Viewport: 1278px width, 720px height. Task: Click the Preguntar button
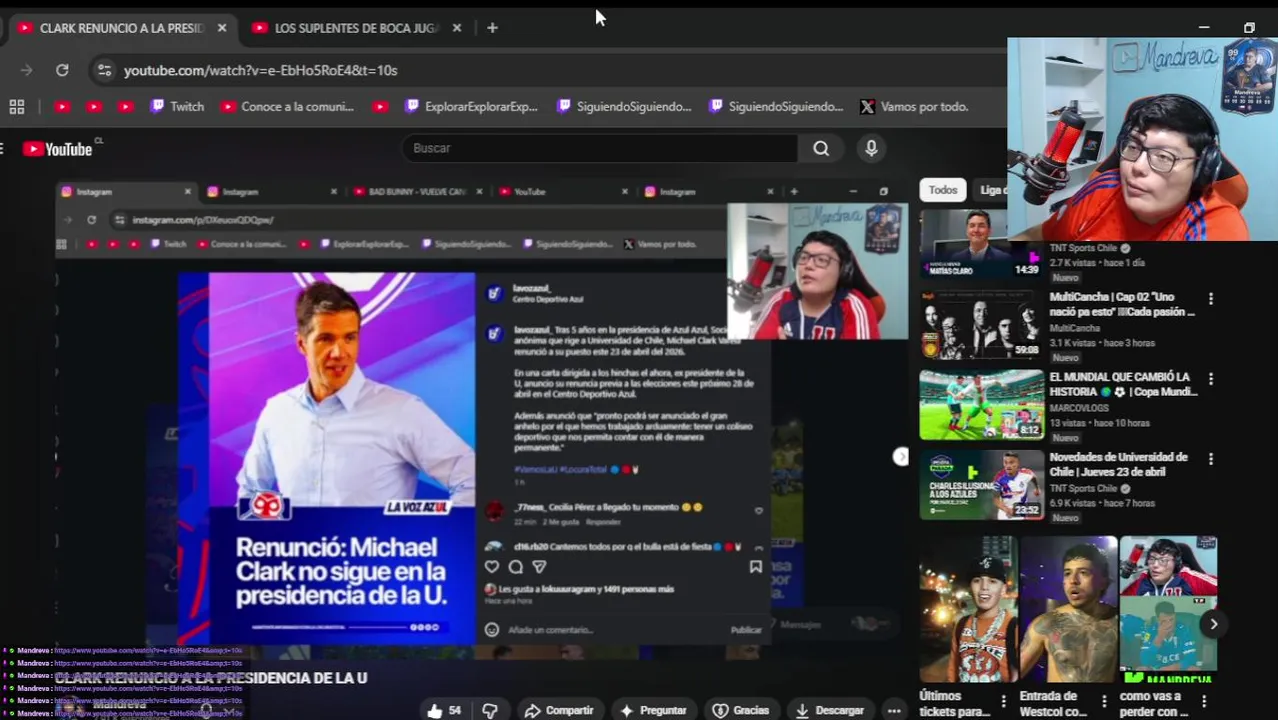653,710
